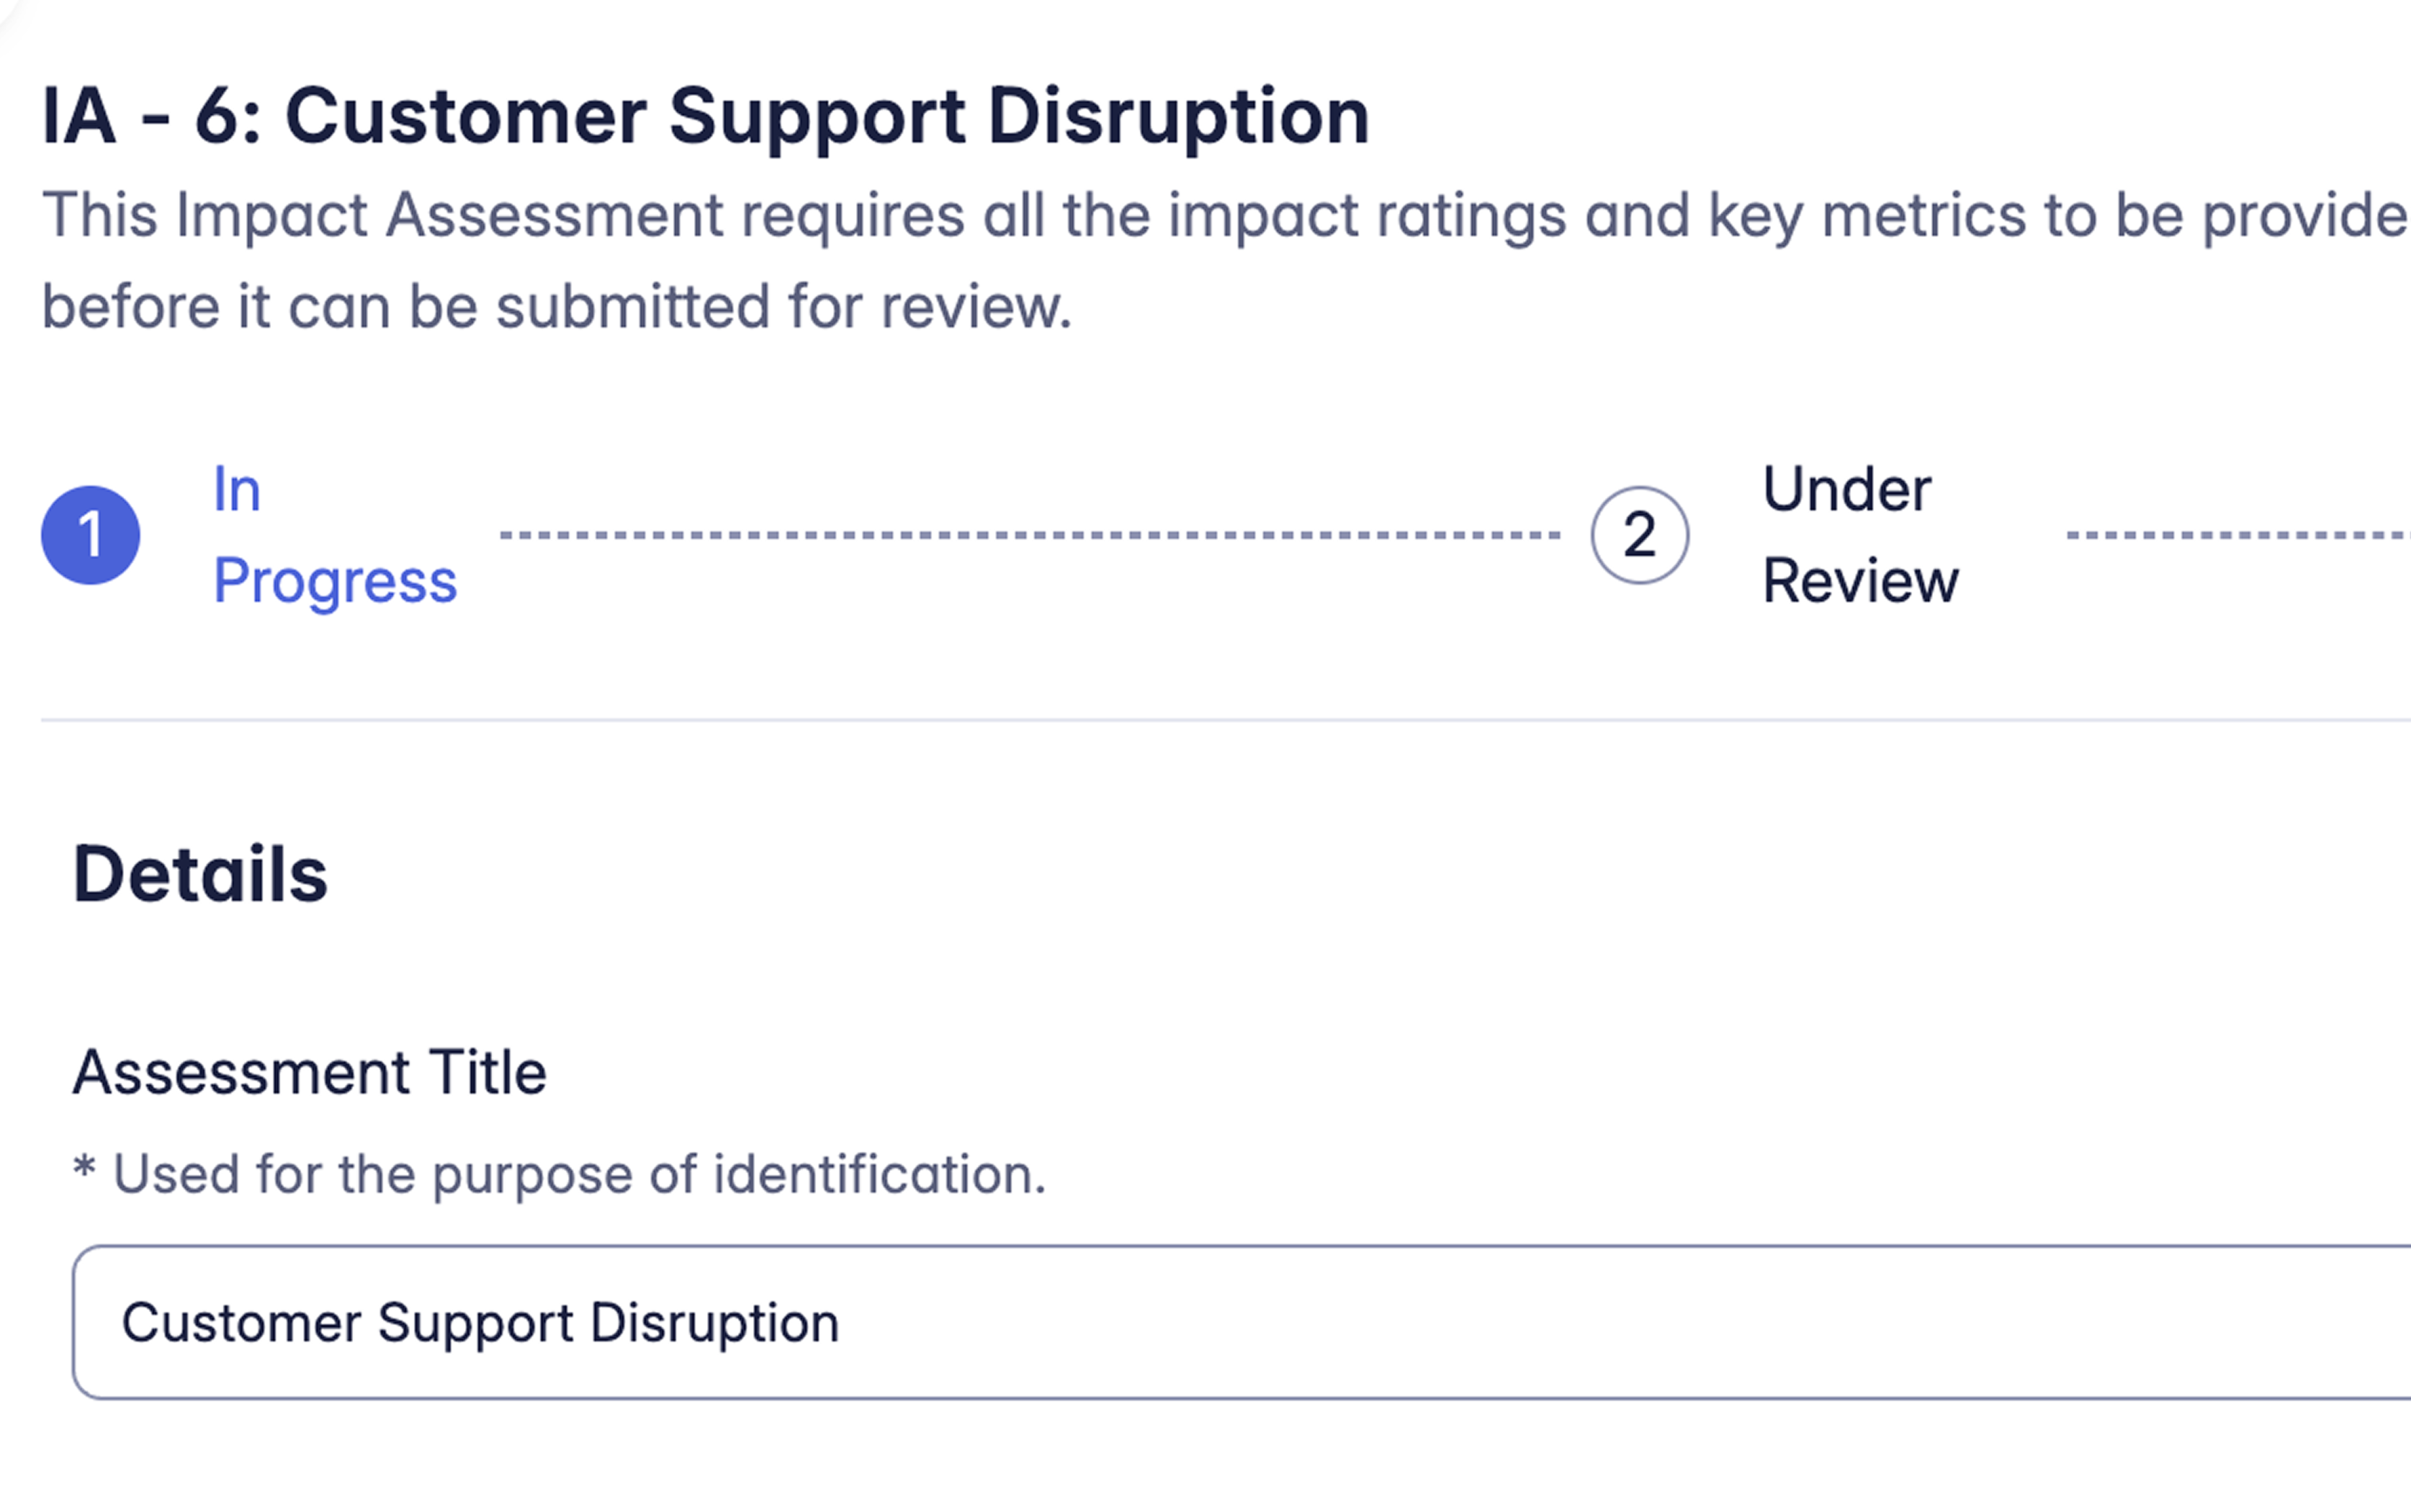Click the Details section heading
The width and height of the screenshot is (2411, 1512).
click(x=200, y=874)
